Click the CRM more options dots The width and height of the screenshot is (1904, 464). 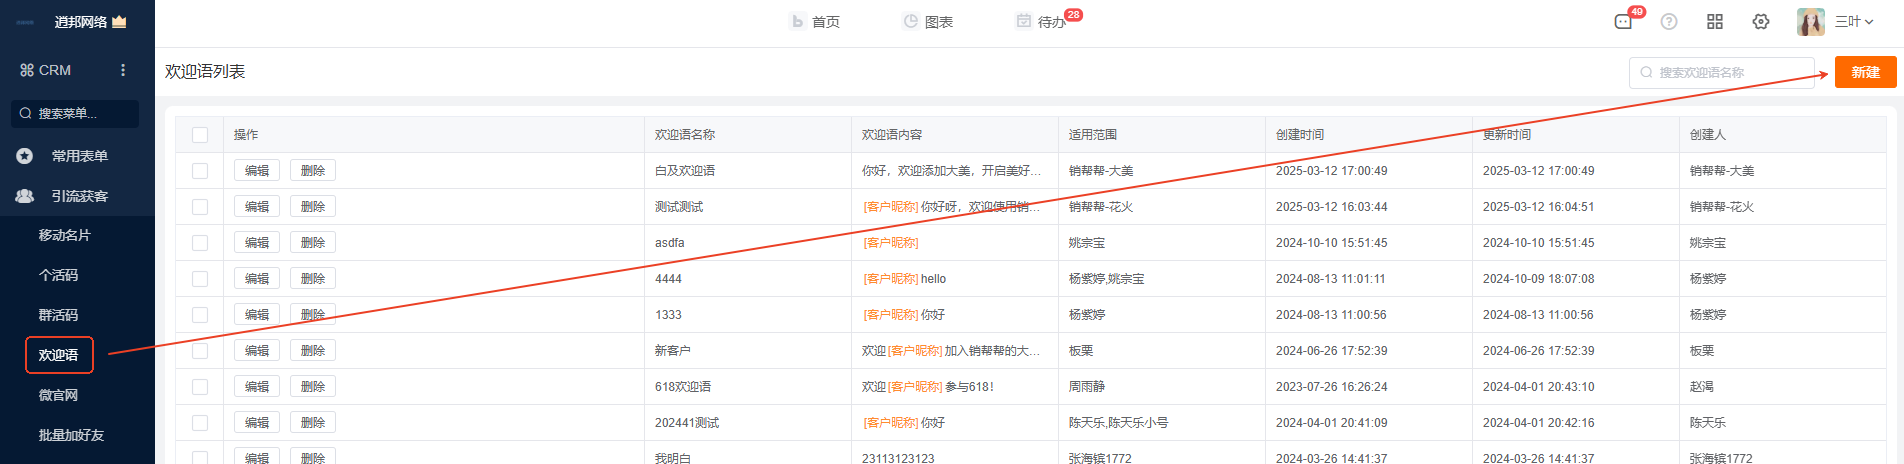(x=123, y=70)
